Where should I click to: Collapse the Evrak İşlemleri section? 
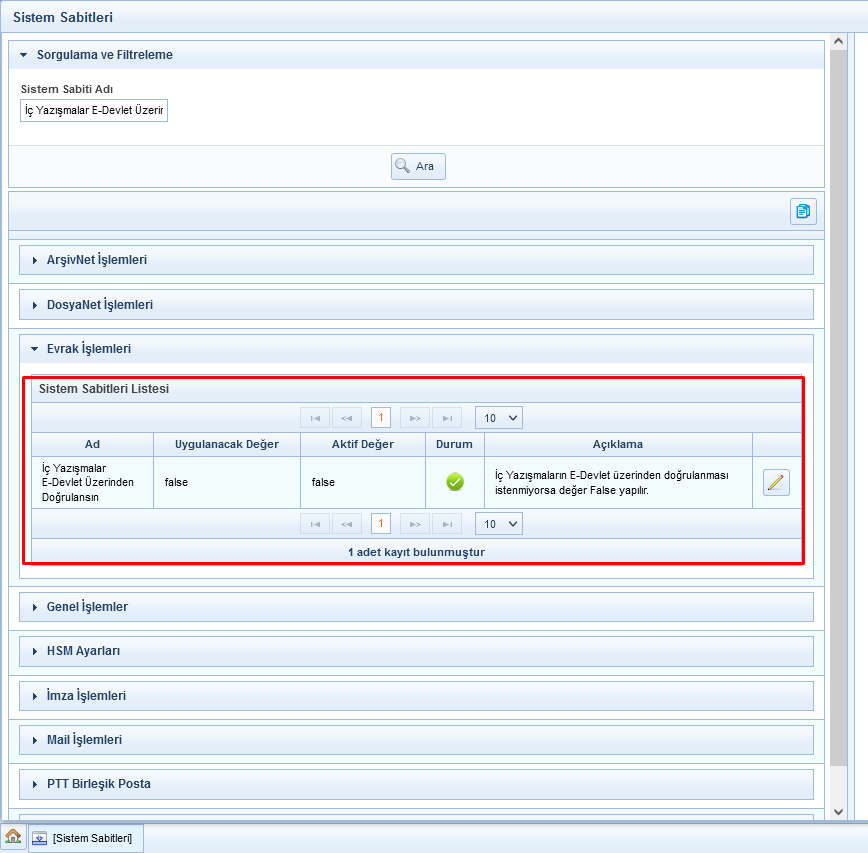point(88,349)
